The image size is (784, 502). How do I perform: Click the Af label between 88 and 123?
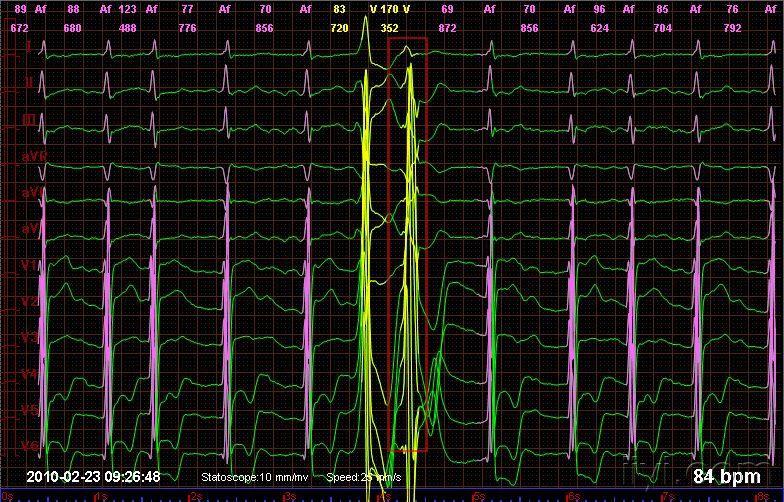(x=105, y=9)
